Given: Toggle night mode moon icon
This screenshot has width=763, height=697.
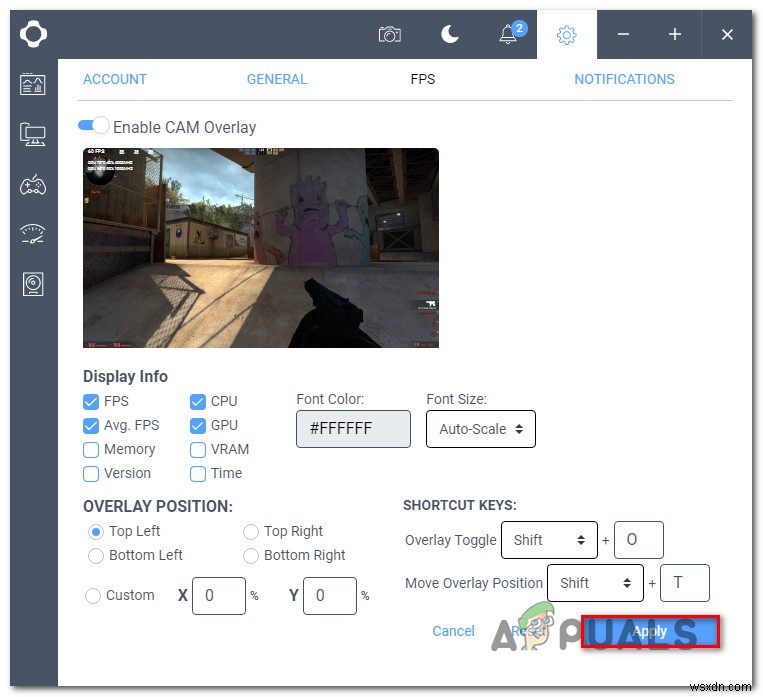Looking at the screenshot, I should click(449, 34).
